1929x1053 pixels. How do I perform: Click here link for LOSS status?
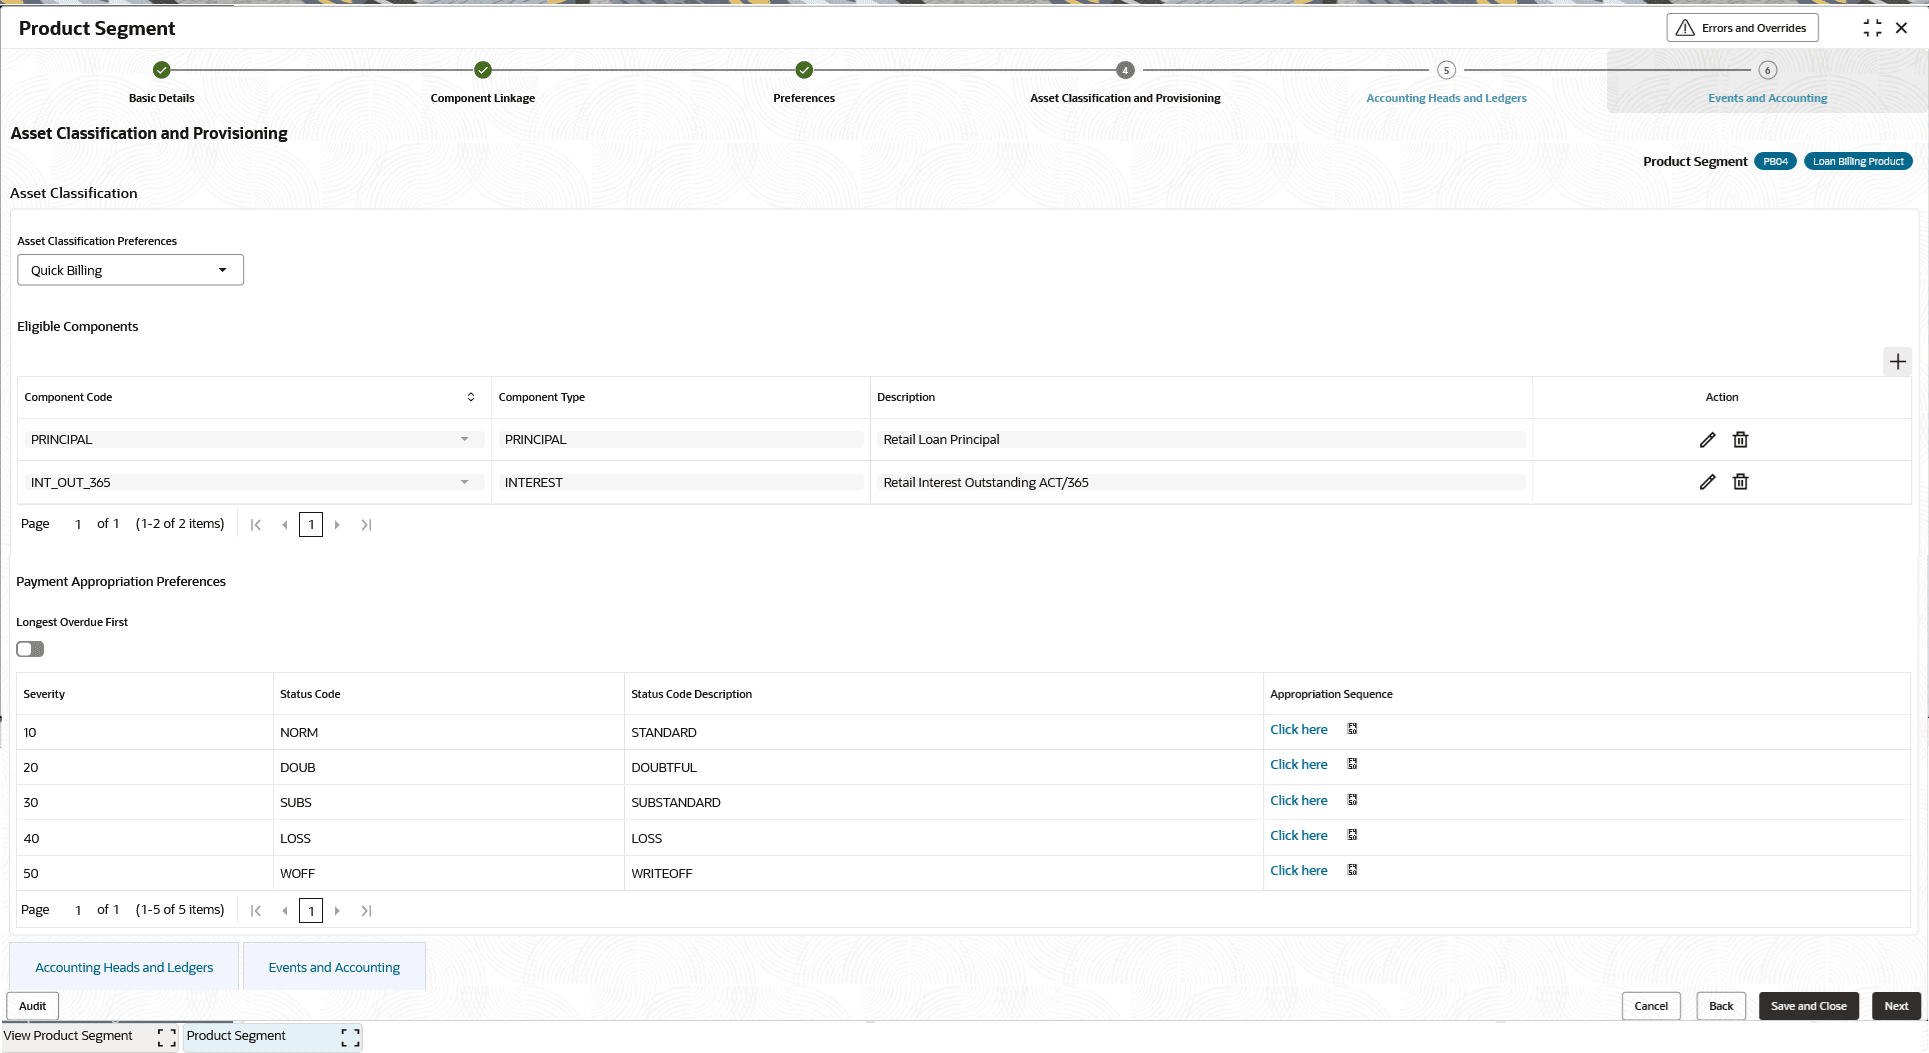point(1298,835)
